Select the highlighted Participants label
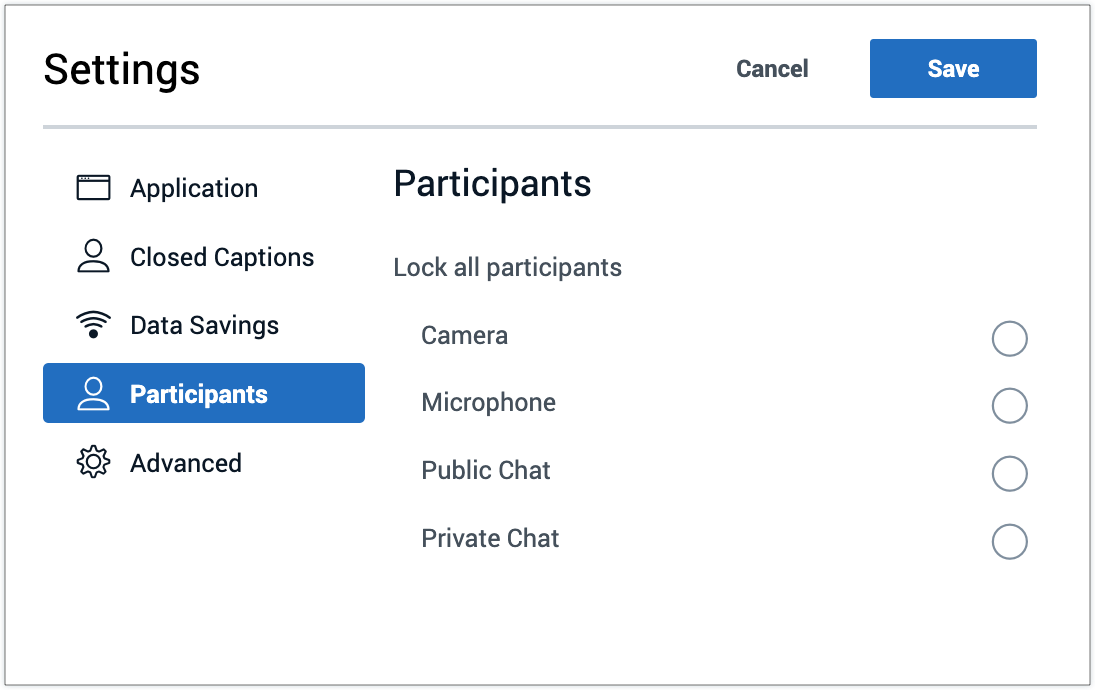 click(199, 394)
